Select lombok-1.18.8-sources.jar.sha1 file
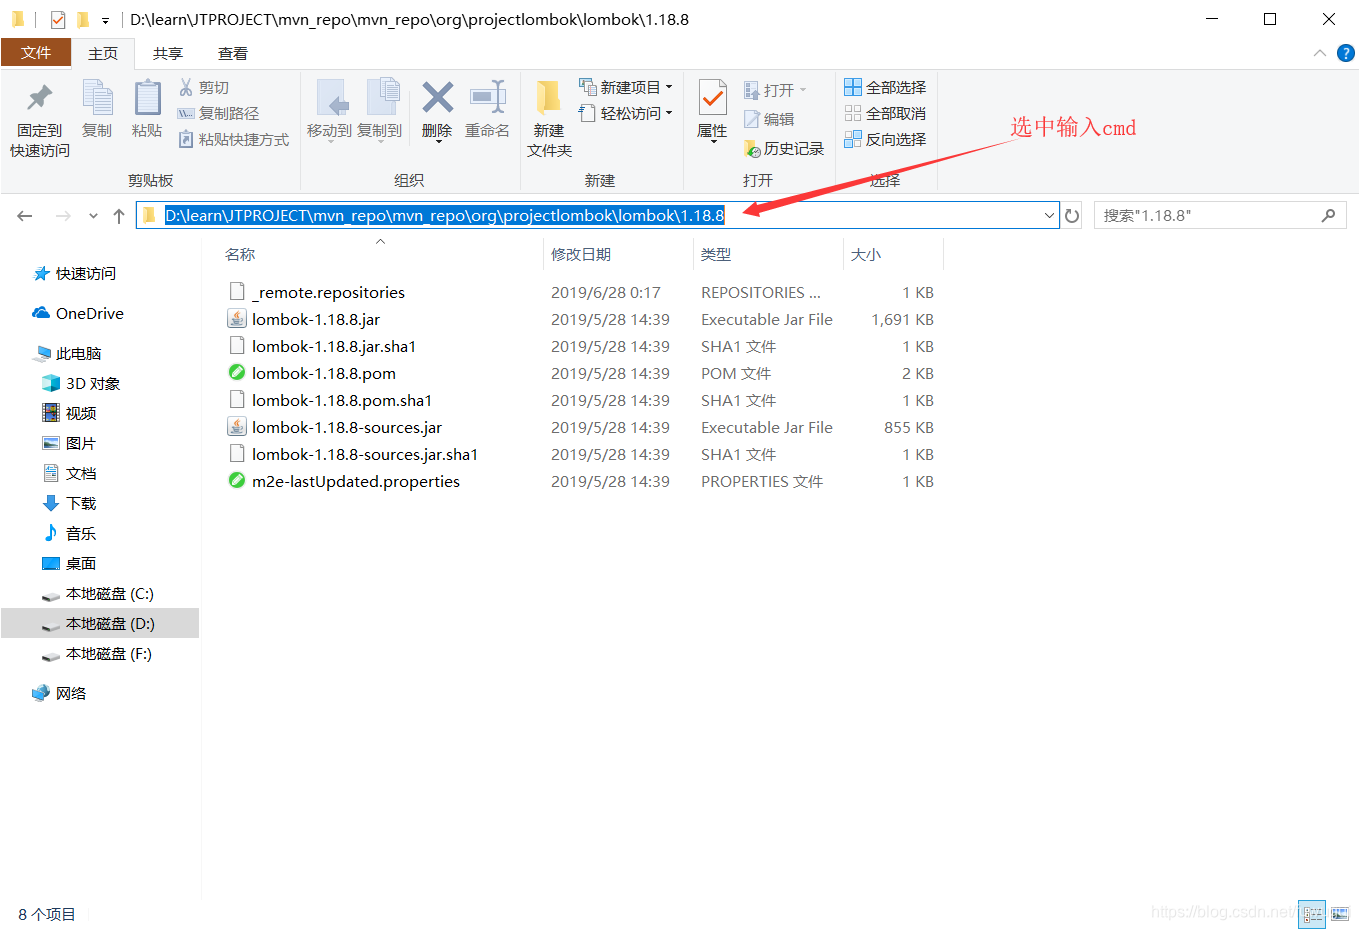1360x930 pixels. click(365, 454)
